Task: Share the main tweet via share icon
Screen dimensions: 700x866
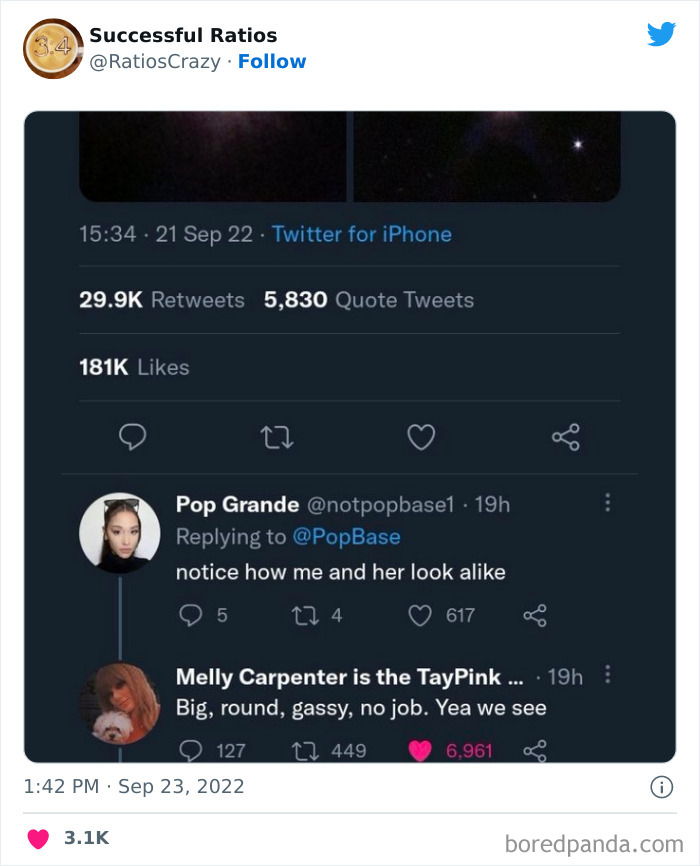Action: coord(565,437)
